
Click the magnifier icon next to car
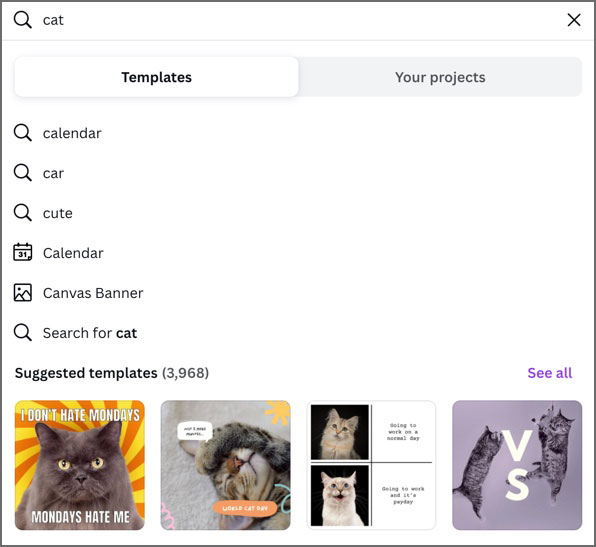22,173
